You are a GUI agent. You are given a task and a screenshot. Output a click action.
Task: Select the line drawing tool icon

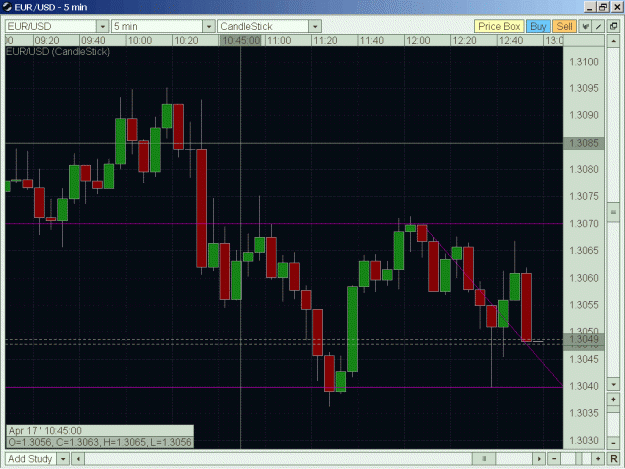(598, 26)
